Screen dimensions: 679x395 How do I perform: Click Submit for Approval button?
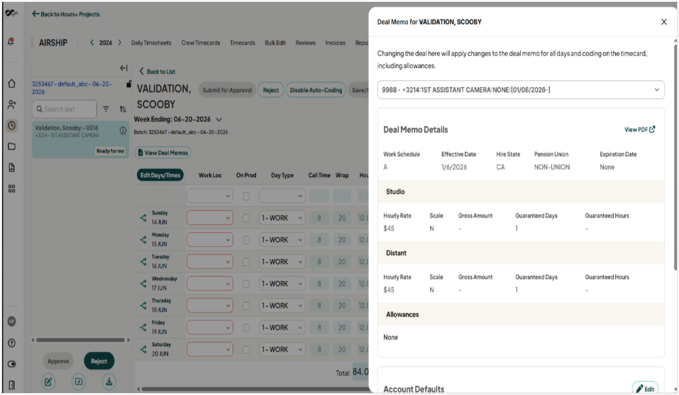227,90
